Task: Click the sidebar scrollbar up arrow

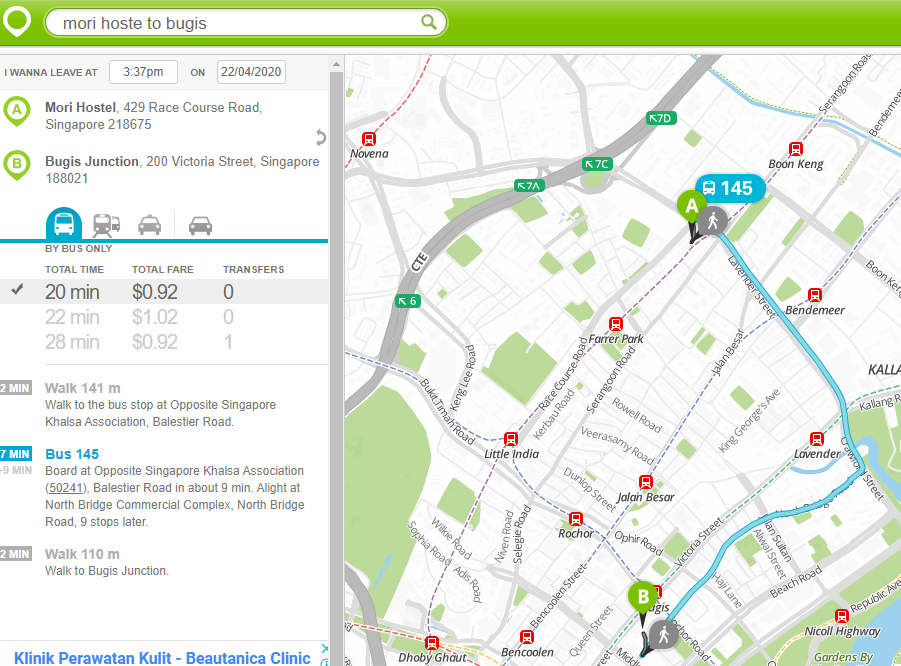Action: pos(337,64)
